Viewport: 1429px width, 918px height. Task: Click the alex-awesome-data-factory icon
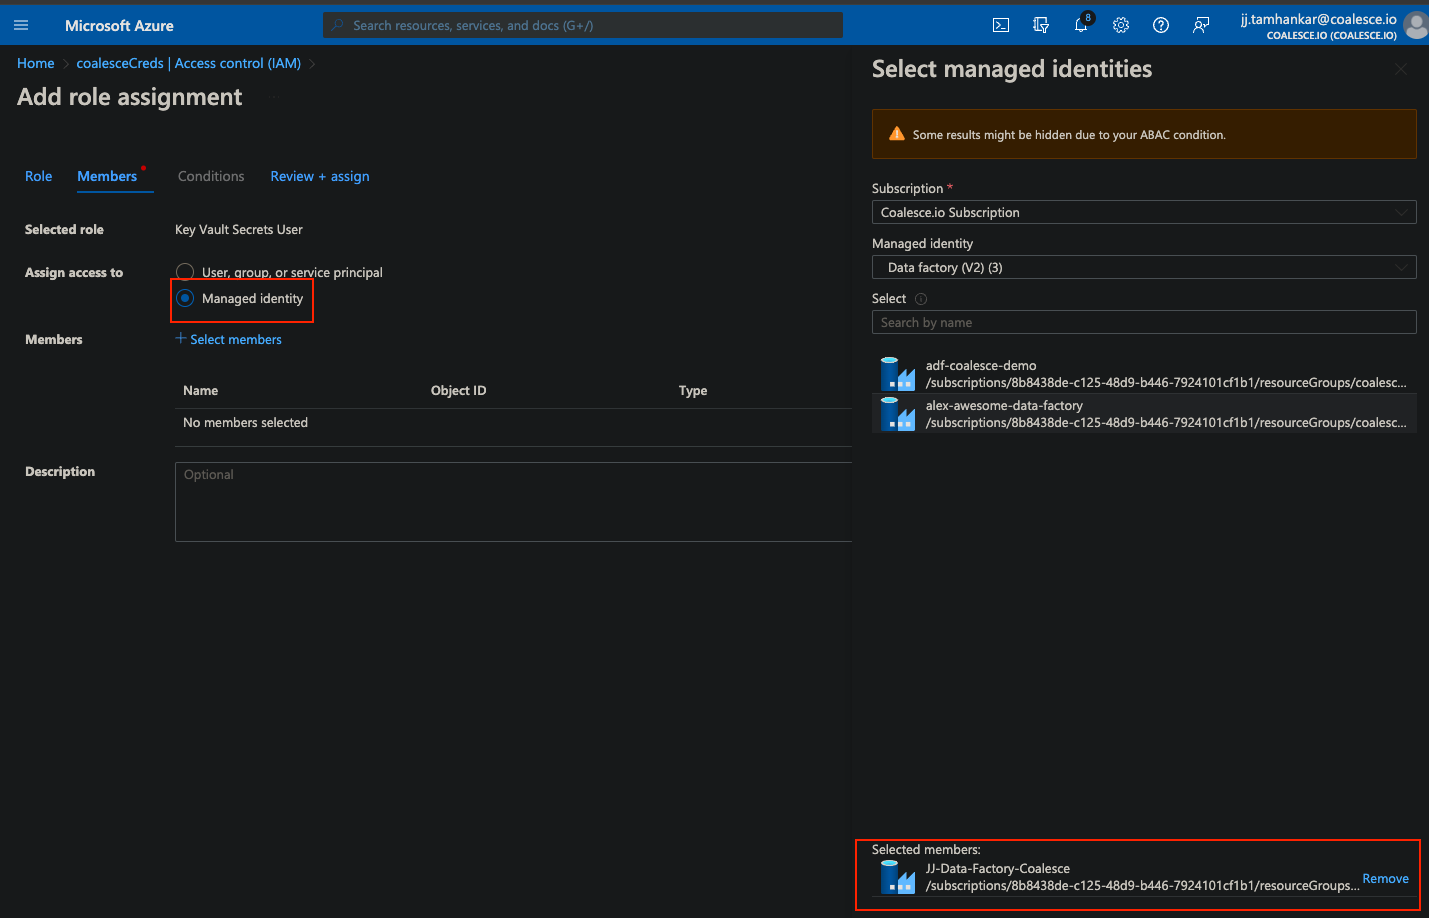898,414
